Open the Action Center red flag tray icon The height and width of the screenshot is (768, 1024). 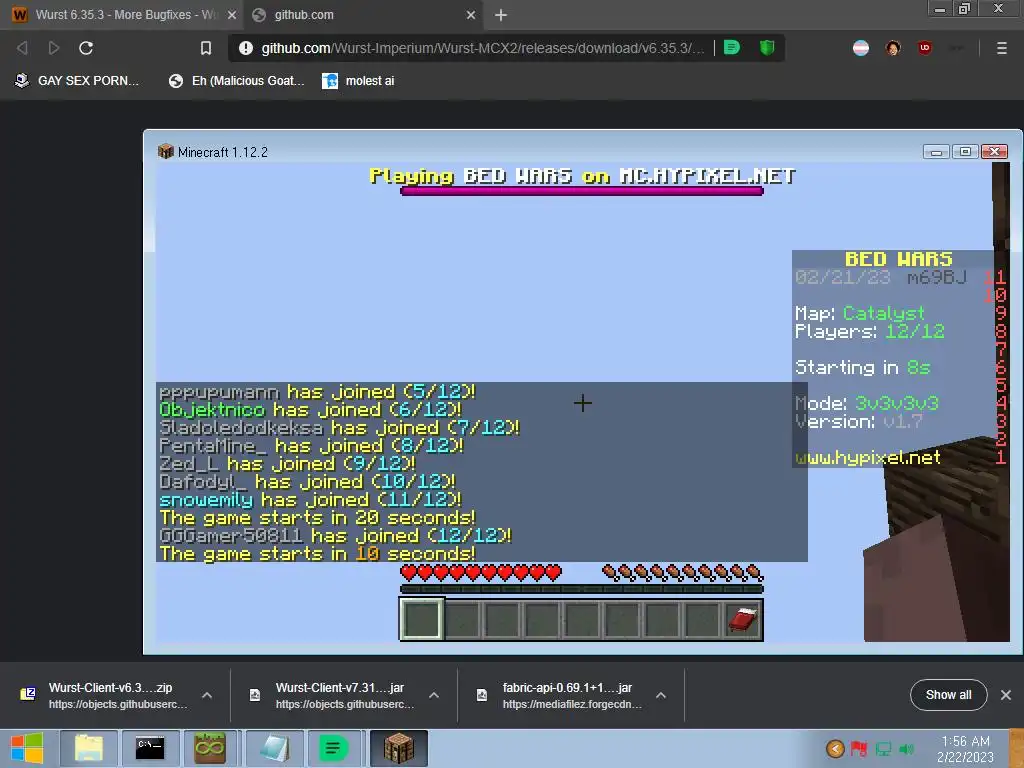click(859, 748)
